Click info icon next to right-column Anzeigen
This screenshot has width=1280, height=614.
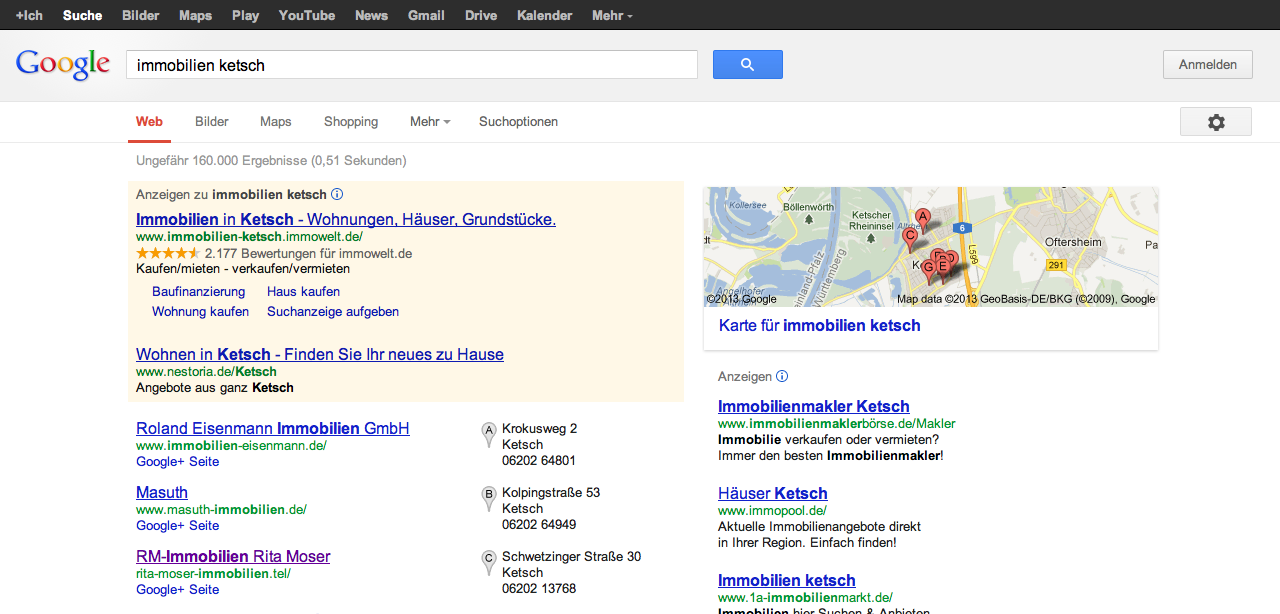point(782,376)
